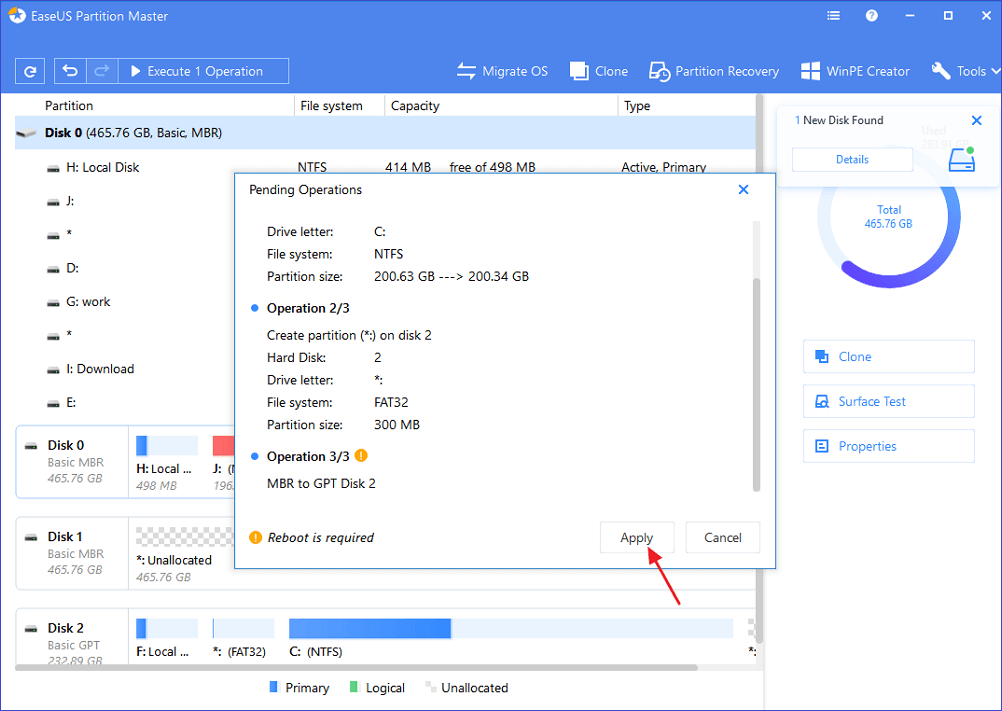Execute 1 Operation

[x=203, y=72]
